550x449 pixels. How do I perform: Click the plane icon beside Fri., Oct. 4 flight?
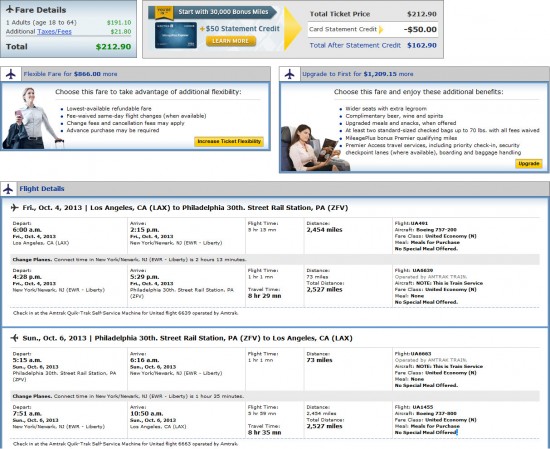14,208
